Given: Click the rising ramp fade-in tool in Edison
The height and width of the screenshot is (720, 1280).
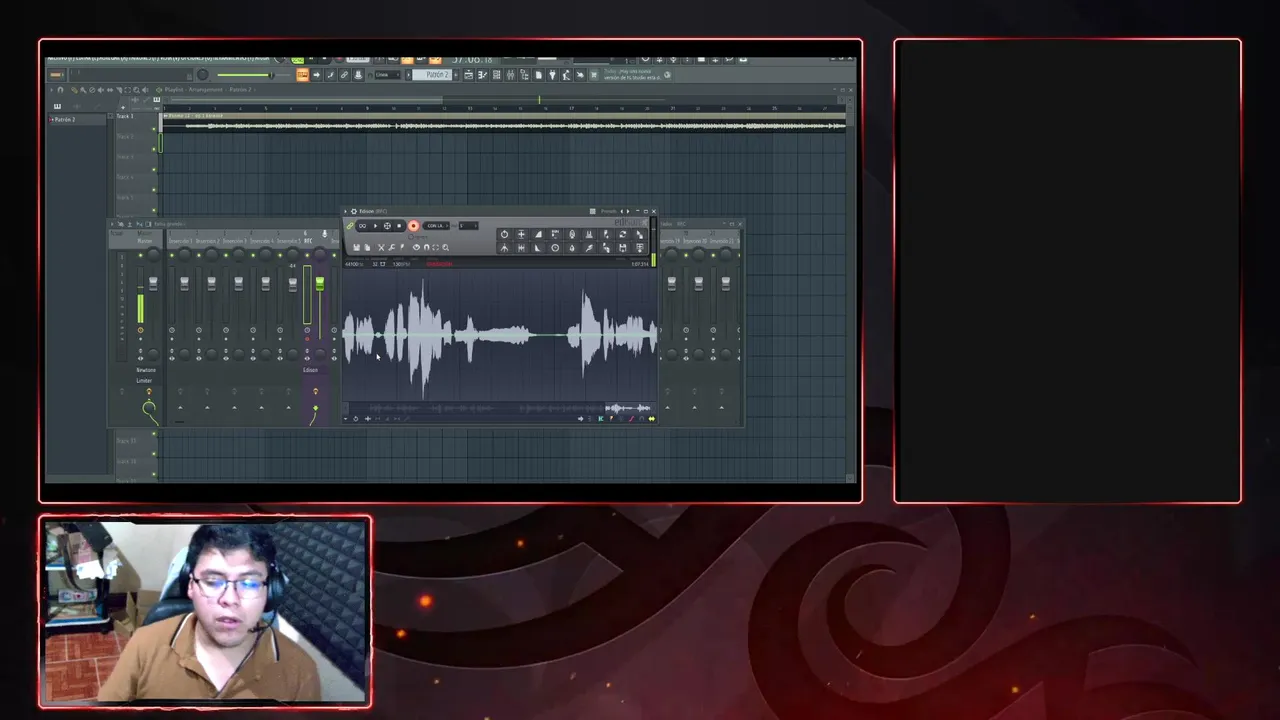Looking at the screenshot, I should click(x=538, y=234).
